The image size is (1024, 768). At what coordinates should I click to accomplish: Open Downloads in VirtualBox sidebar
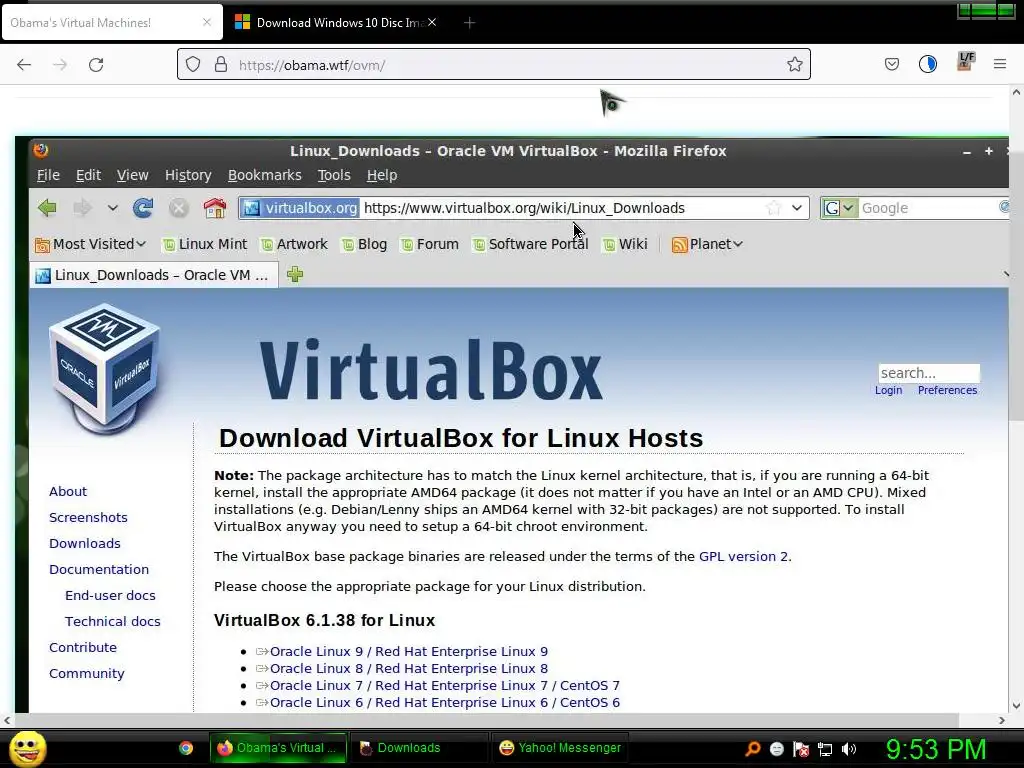(x=85, y=543)
